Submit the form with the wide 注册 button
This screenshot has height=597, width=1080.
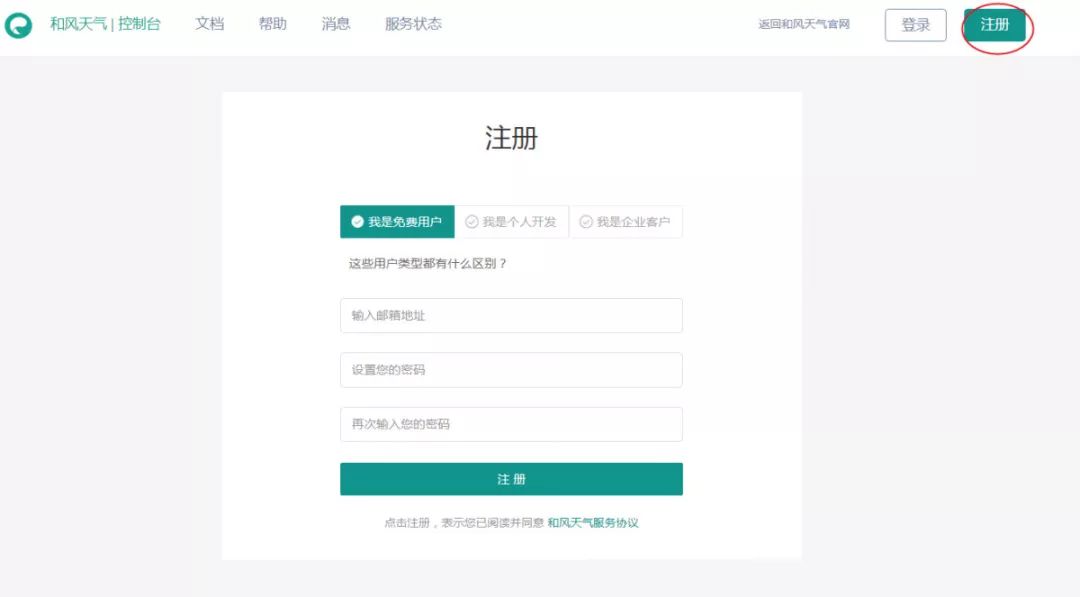511,479
